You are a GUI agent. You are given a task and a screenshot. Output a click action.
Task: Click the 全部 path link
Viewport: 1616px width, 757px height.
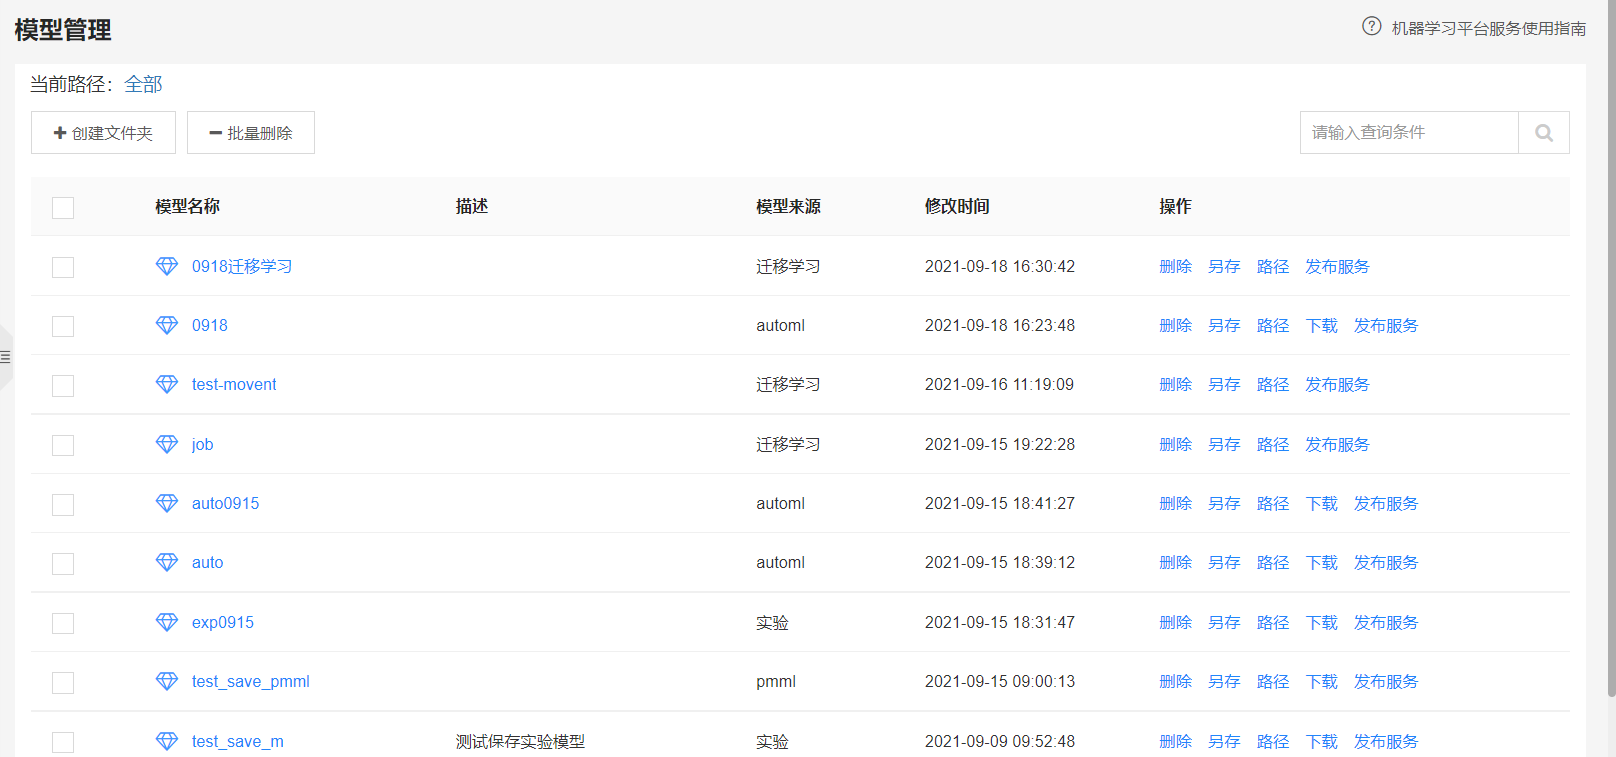pos(143,84)
